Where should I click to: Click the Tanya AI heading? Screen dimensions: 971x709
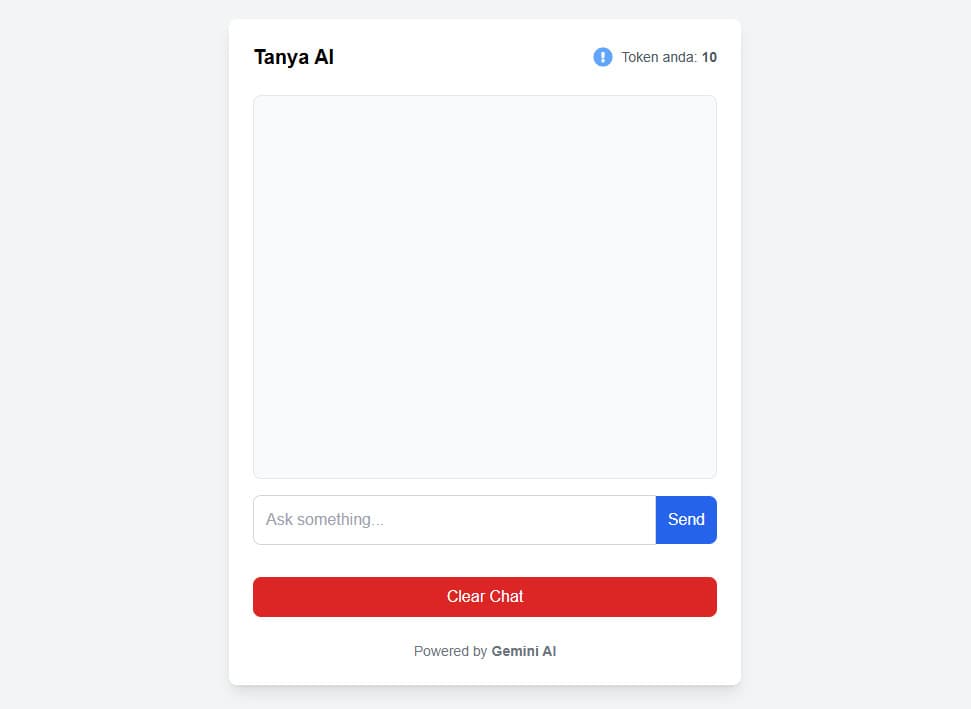pos(294,57)
